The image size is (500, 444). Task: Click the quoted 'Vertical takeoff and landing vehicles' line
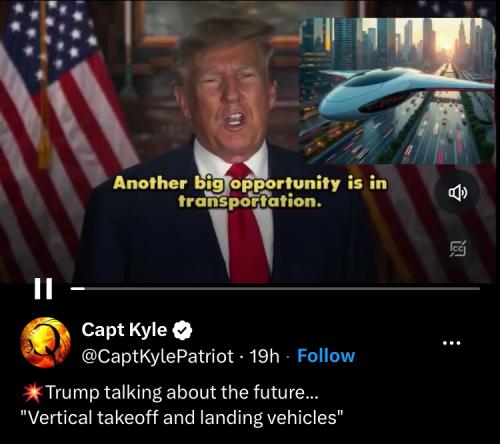click(182, 417)
